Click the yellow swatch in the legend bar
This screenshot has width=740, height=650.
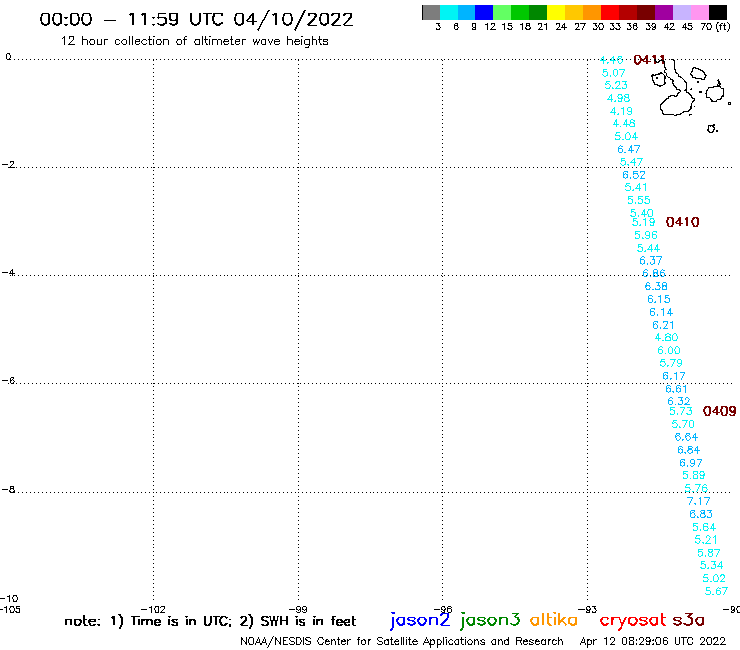(x=556, y=12)
